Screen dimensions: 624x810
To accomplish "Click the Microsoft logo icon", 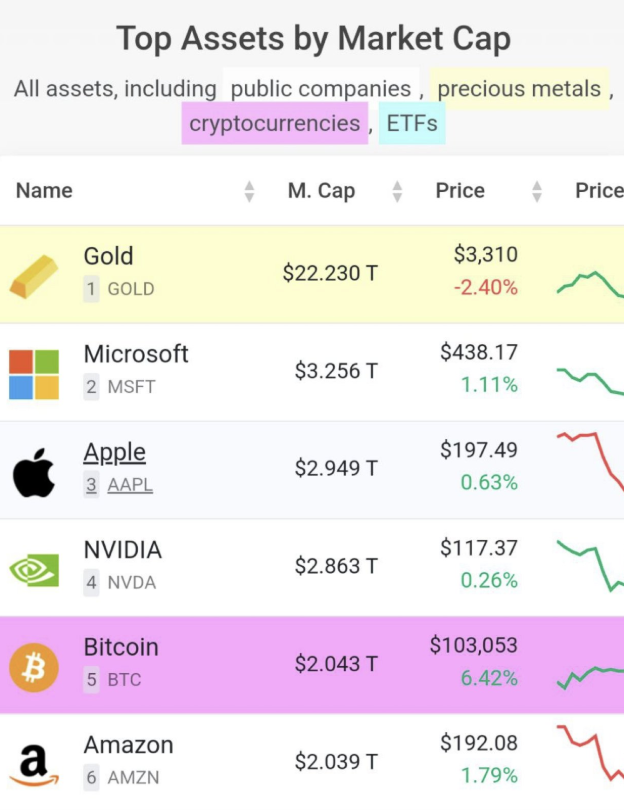I will pyautogui.click(x=34, y=374).
